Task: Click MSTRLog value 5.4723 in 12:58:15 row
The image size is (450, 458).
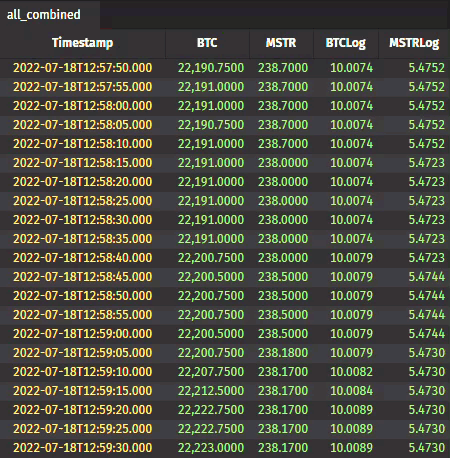Action: pyautogui.click(x=427, y=163)
